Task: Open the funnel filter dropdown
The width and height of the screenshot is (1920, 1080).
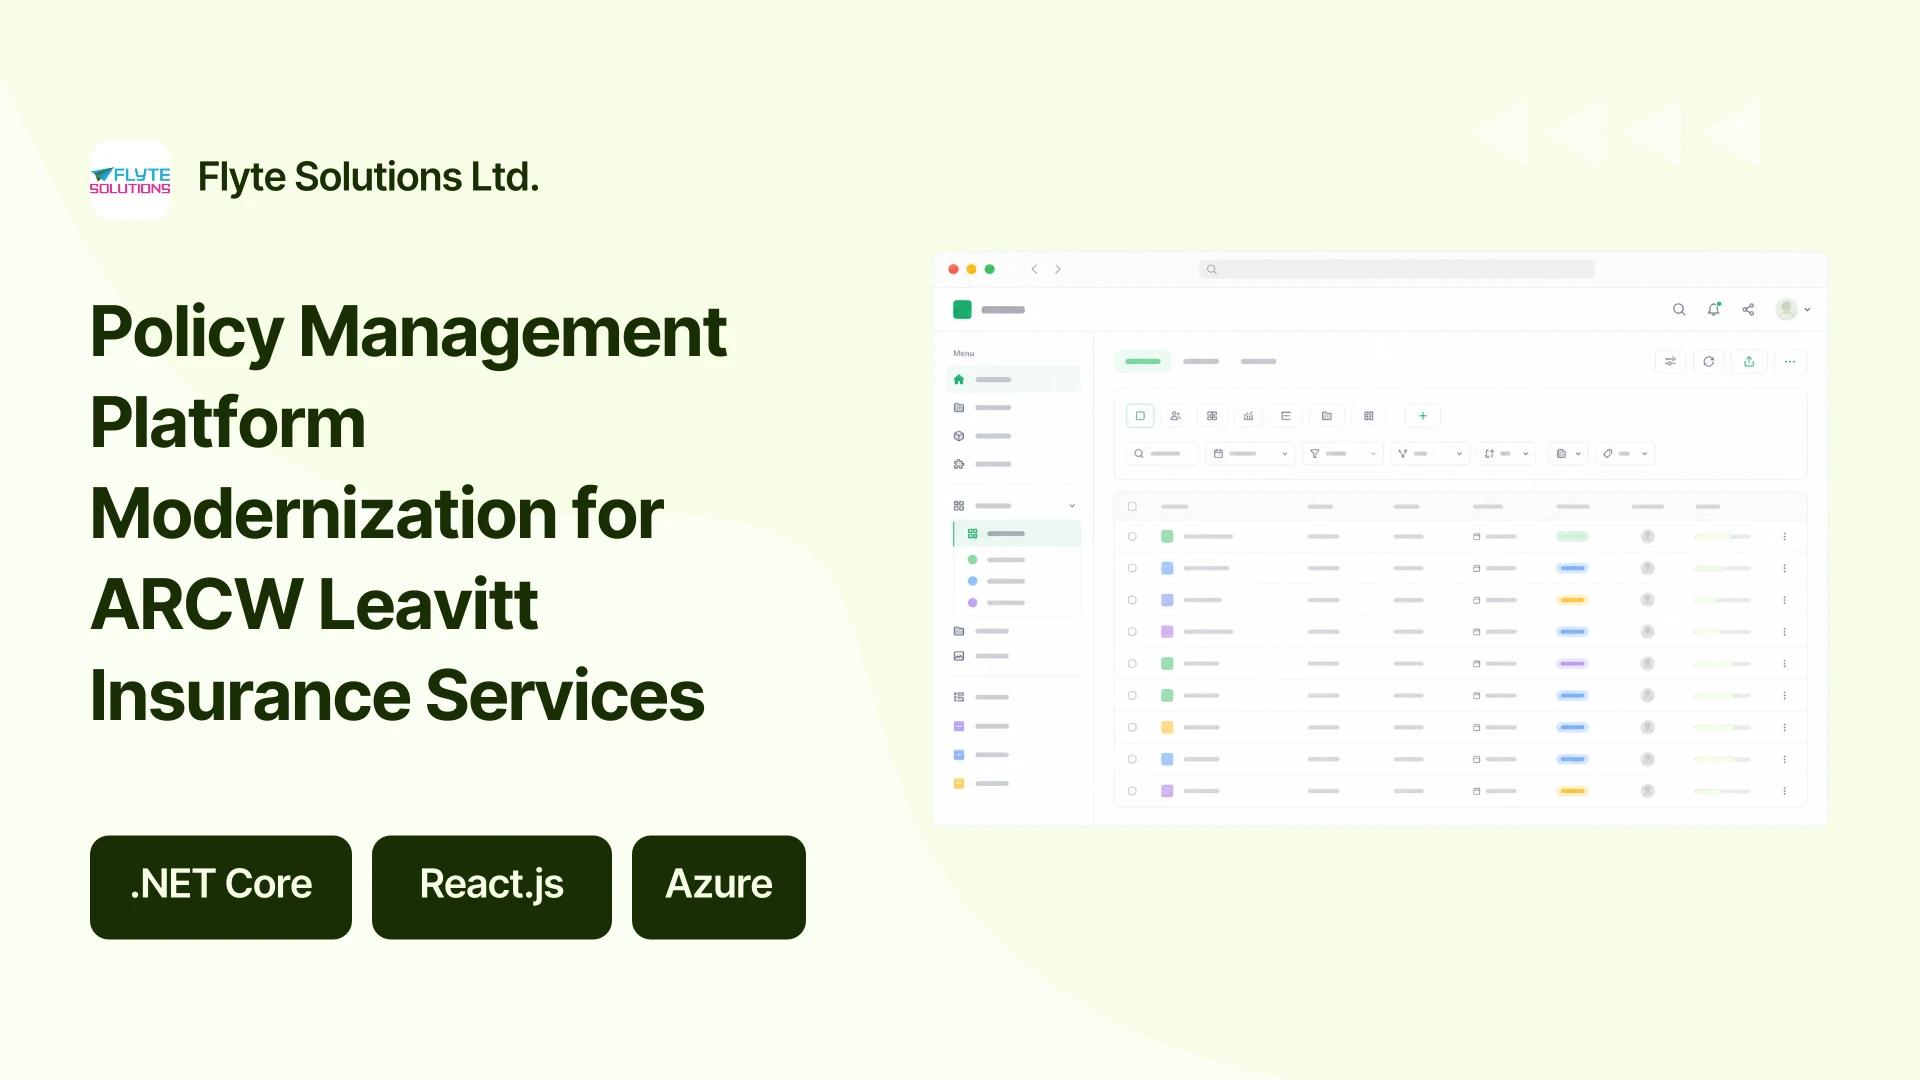Action: [x=1343, y=454]
